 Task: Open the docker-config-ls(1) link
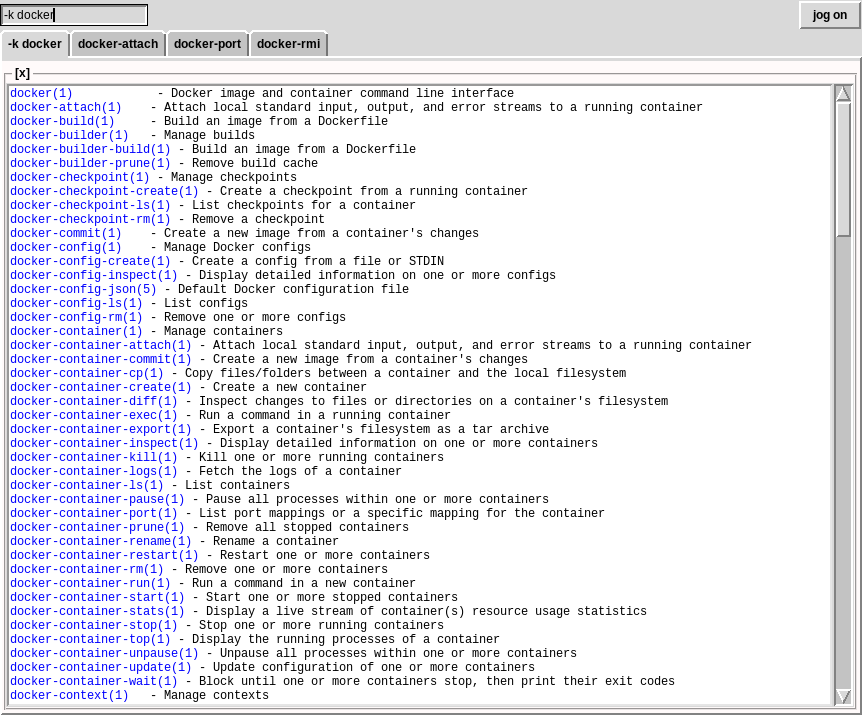tap(76, 303)
